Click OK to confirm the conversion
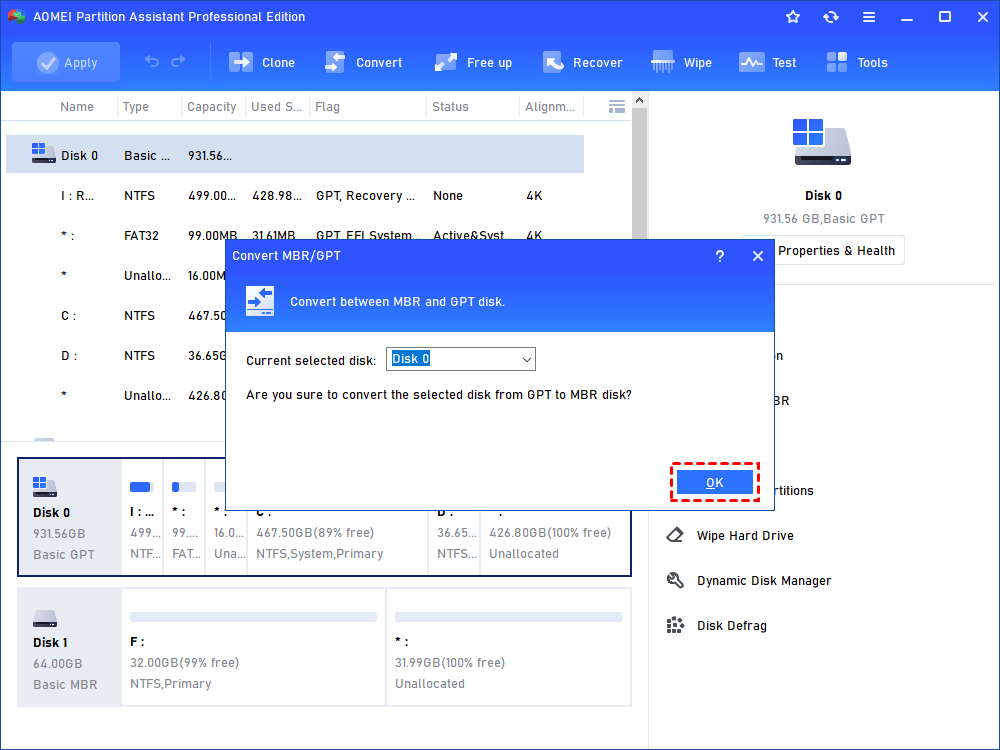This screenshot has width=1000, height=750. coord(714,483)
